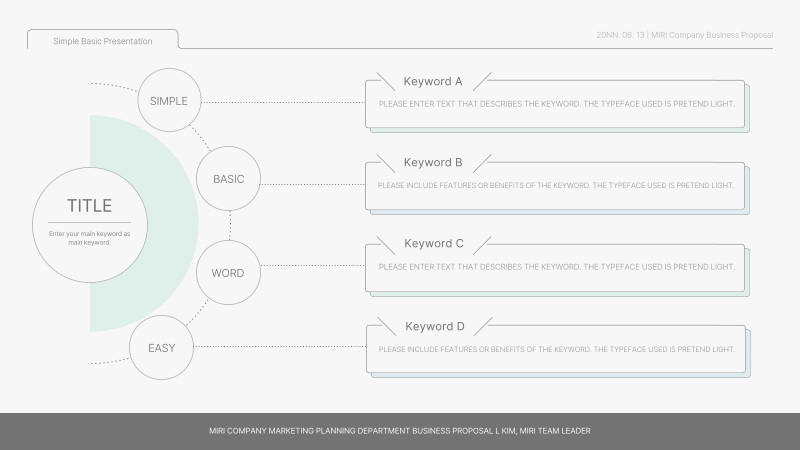Select Keyword A description text box

coord(557,104)
